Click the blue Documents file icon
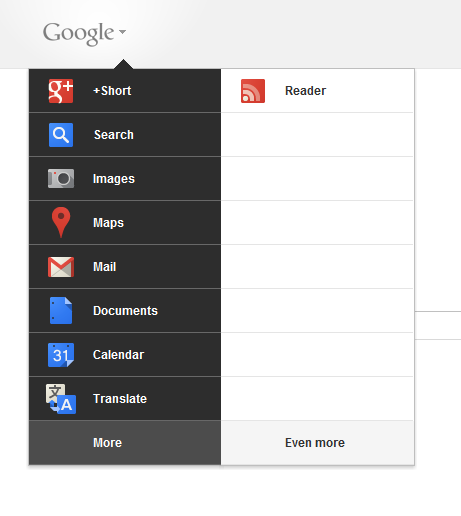 pos(61,310)
